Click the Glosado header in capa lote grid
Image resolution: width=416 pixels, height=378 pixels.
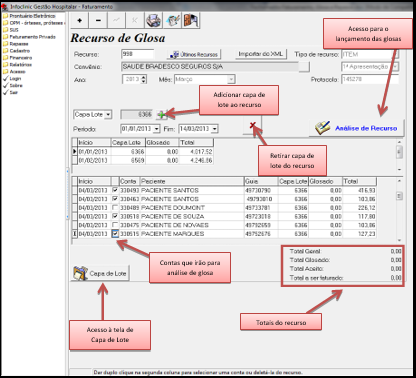(162, 142)
